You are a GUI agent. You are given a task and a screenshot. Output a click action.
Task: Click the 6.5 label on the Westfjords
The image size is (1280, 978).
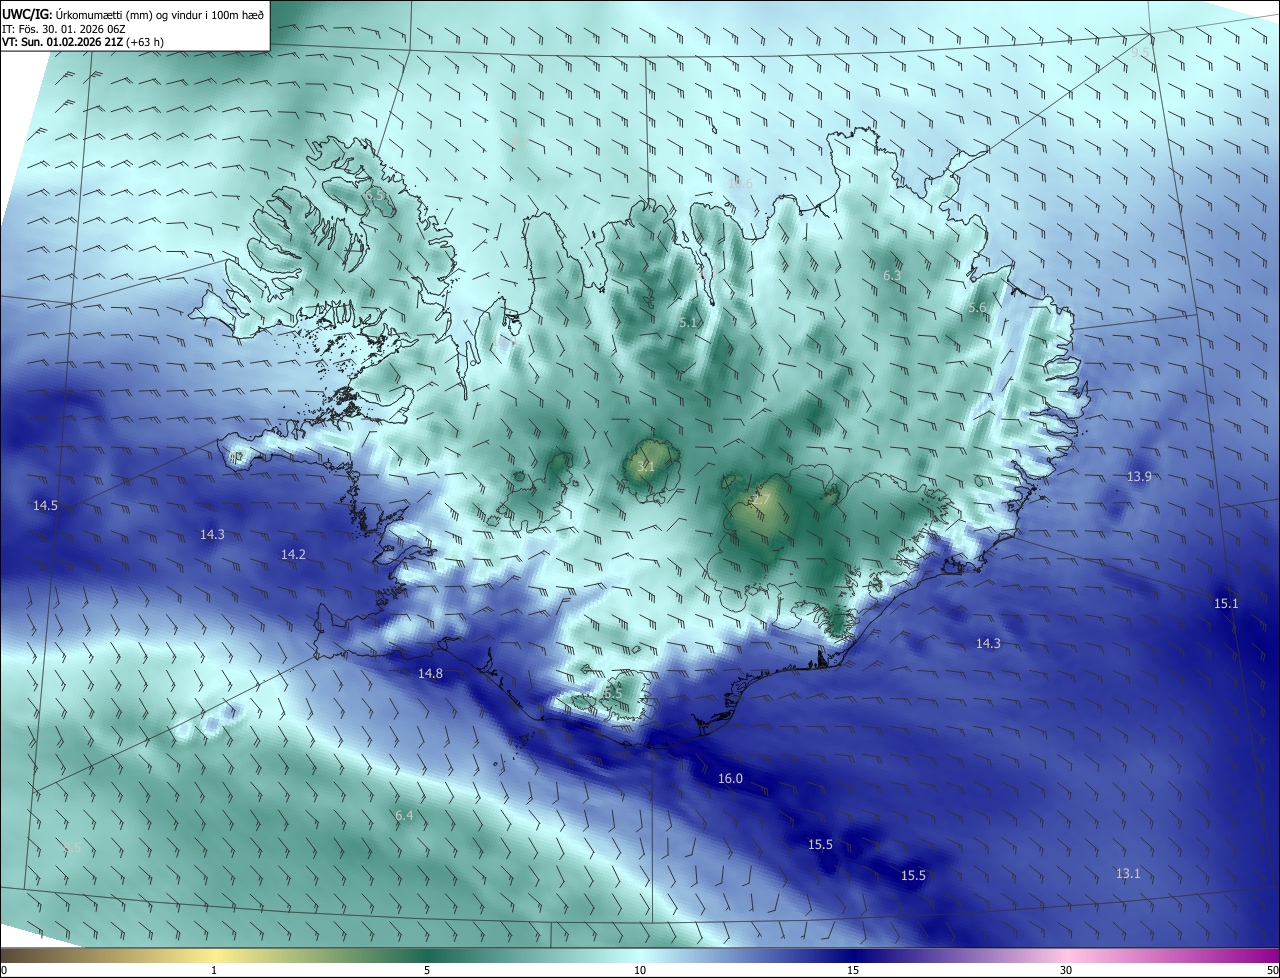(x=377, y=196)
